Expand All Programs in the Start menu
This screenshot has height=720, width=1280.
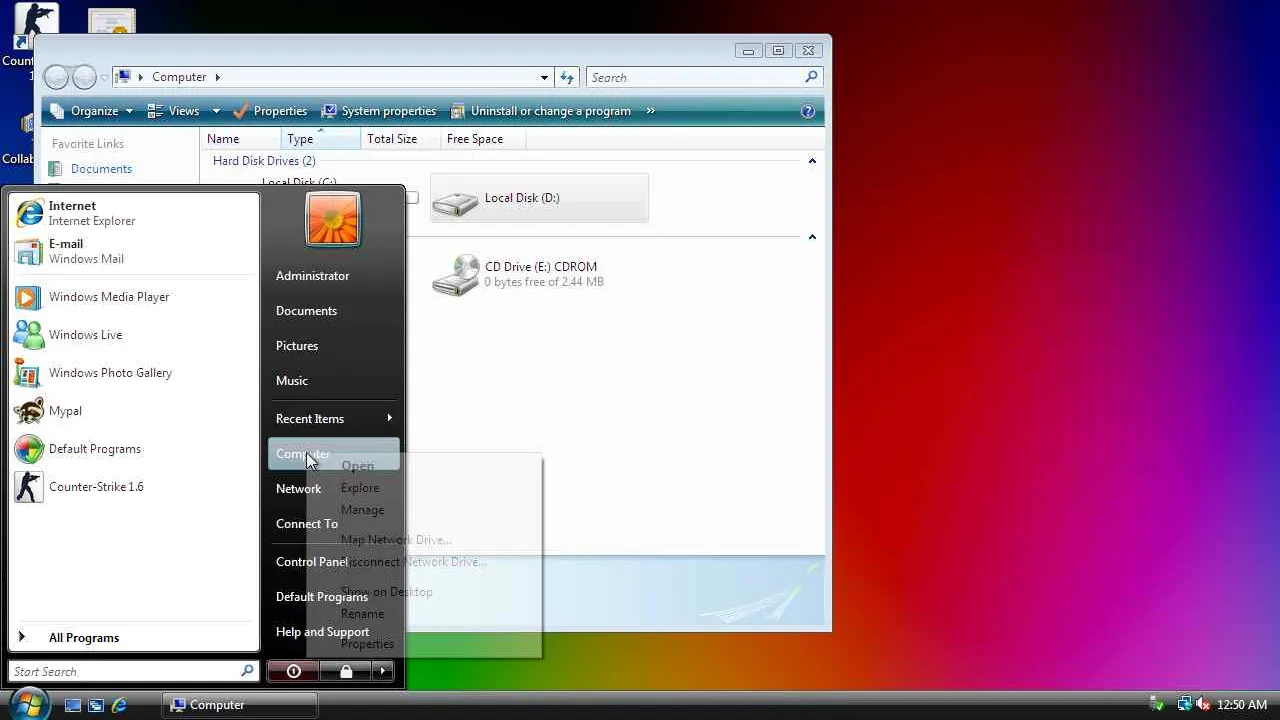click(x=133, y=638)
